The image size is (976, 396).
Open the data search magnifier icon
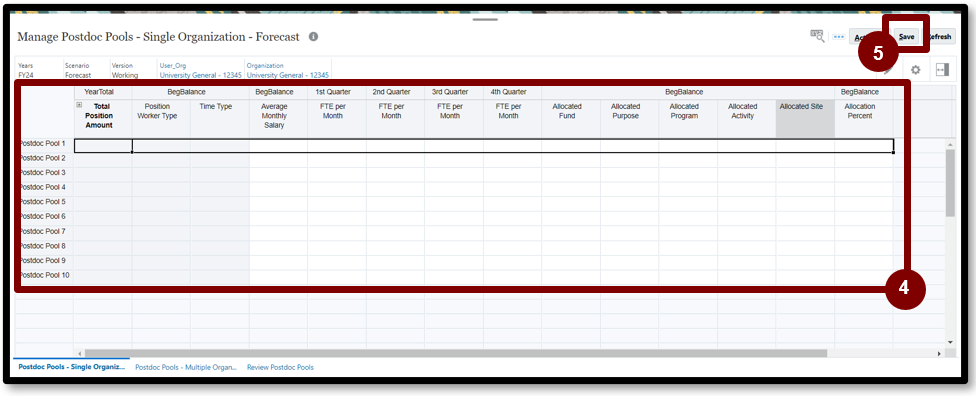817,36
